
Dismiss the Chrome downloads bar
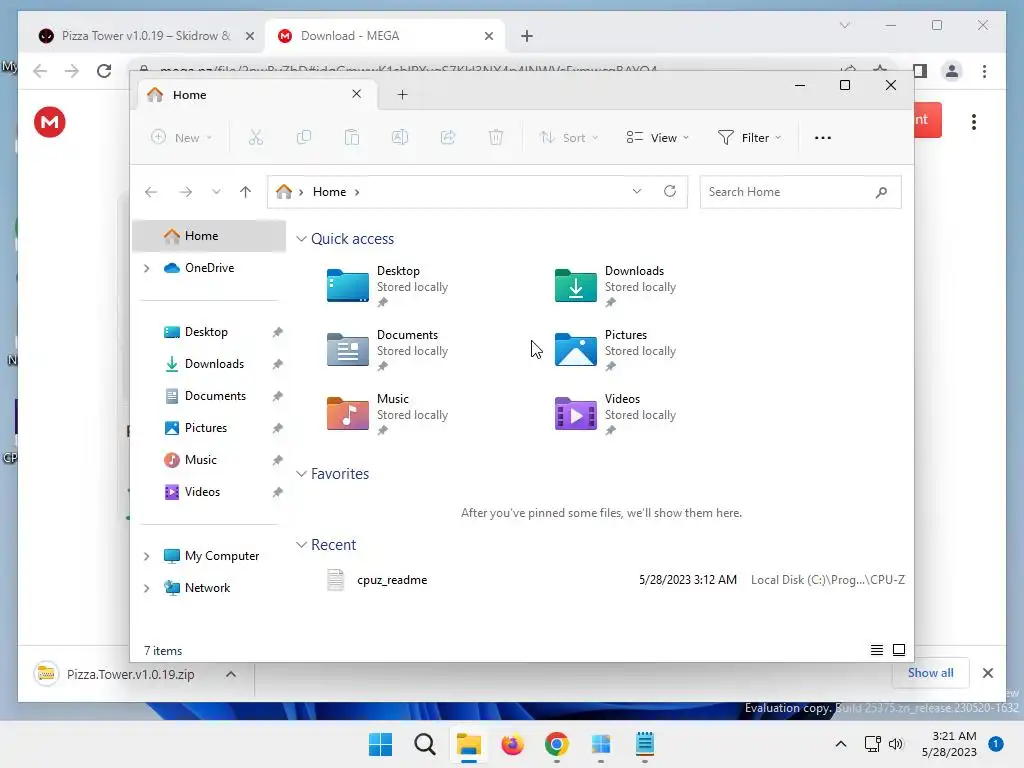pos(988,673)
